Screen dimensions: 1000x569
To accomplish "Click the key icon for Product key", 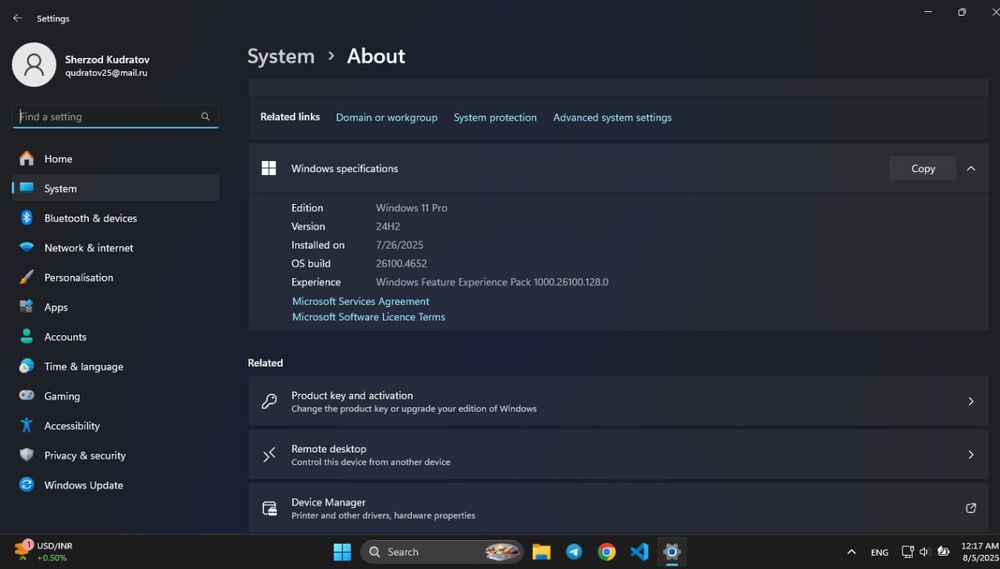I will (x=269, y=401).
